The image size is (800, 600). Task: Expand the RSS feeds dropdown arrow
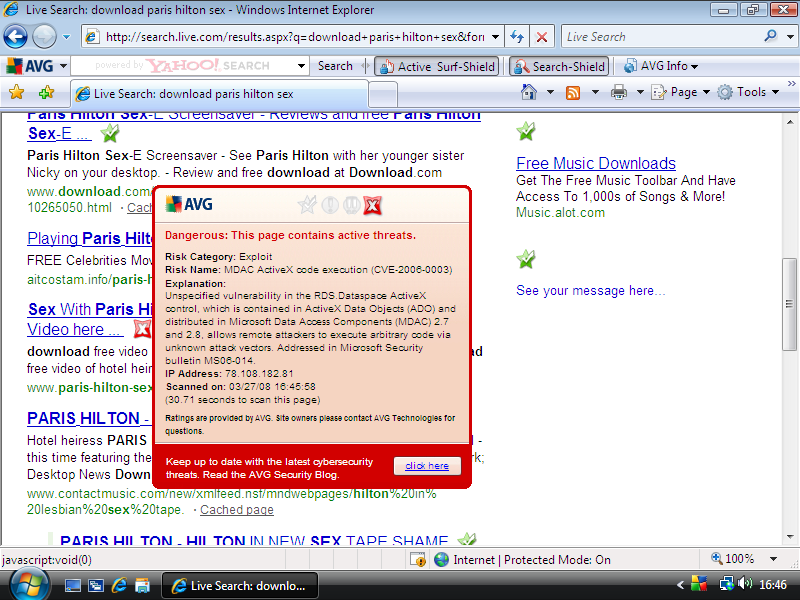click(595, 92)
